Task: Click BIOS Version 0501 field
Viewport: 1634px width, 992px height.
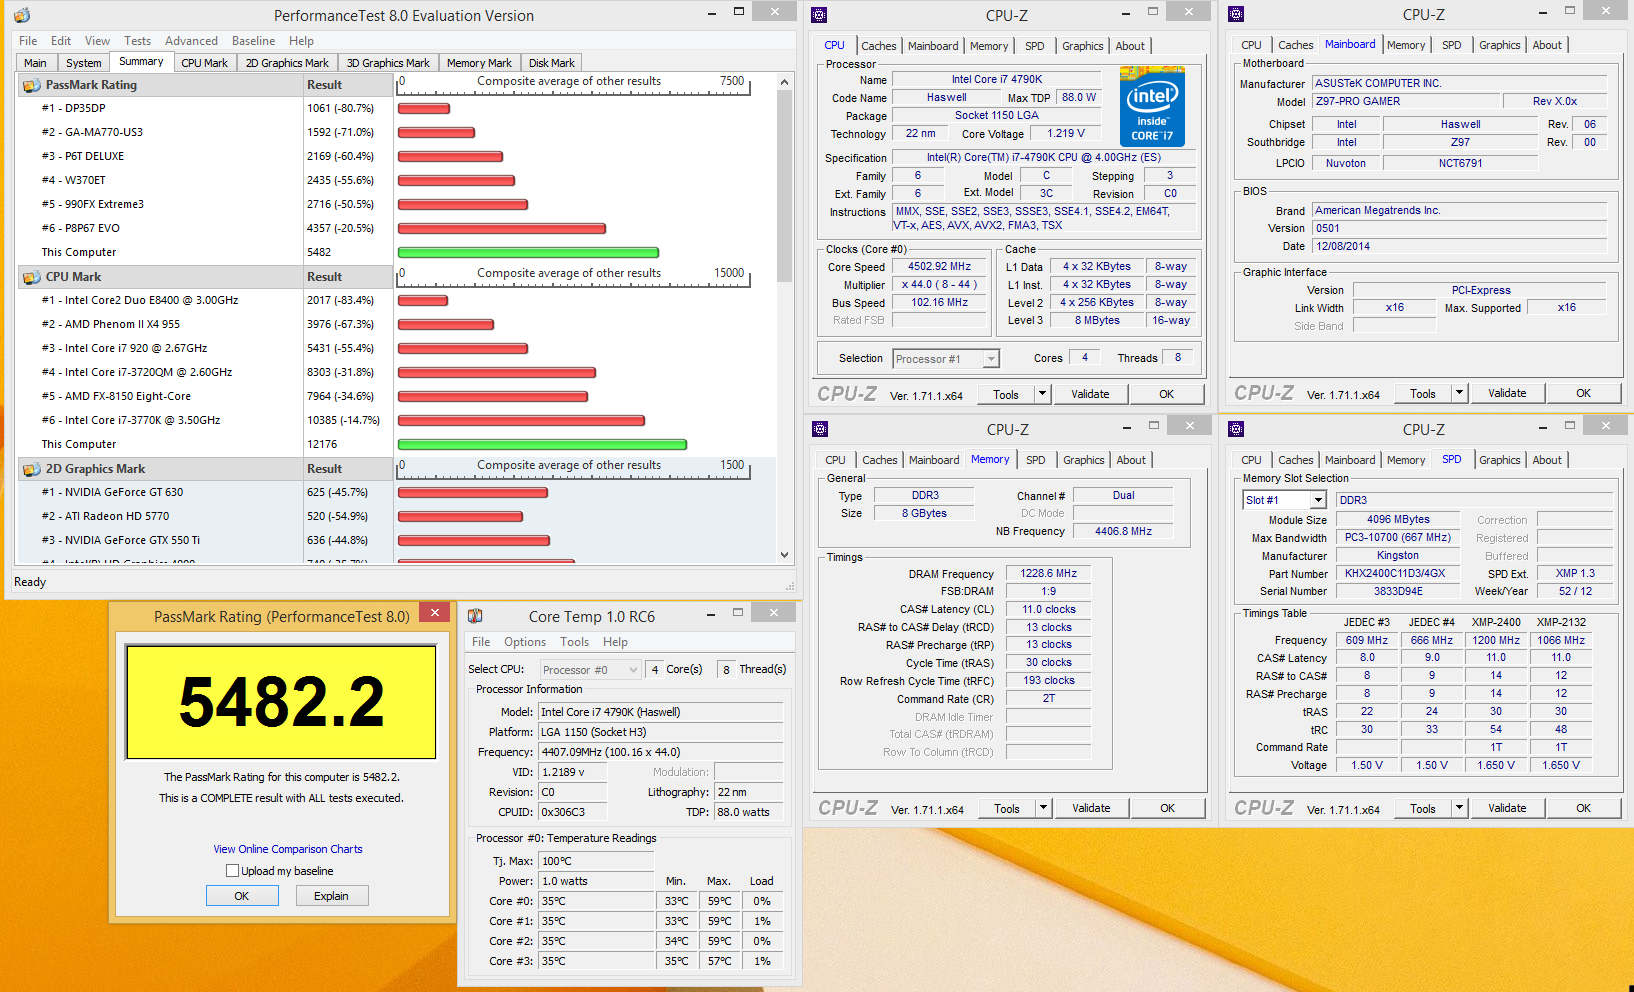Action: (x=1459, y=228)
